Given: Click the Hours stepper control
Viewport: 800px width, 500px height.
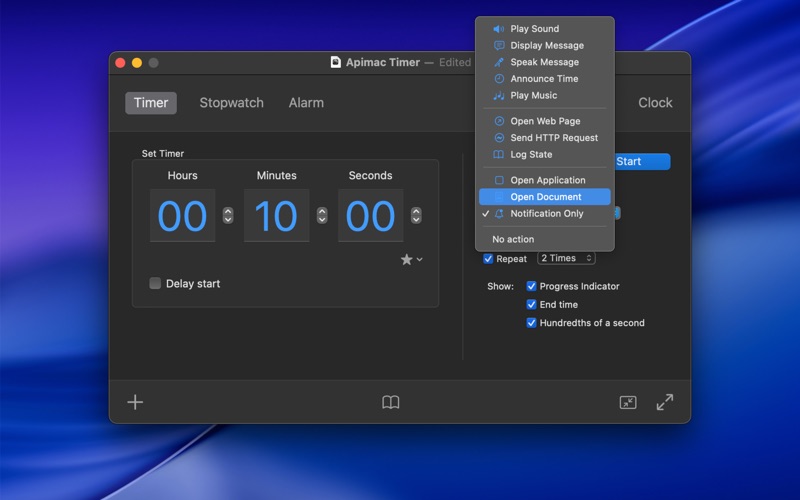Looking at the screenshot, I should tap(228, 215).
